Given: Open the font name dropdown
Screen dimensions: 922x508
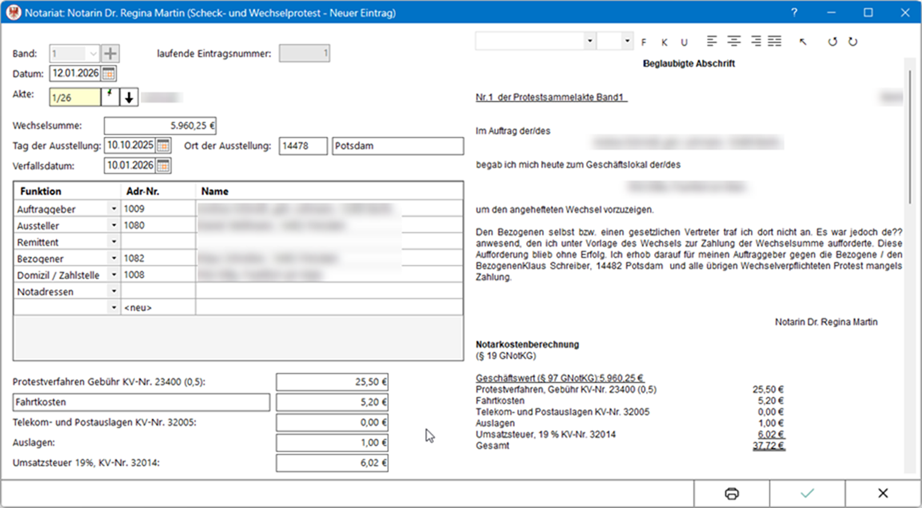Looking at the screenshot, I should coord(589,41).
